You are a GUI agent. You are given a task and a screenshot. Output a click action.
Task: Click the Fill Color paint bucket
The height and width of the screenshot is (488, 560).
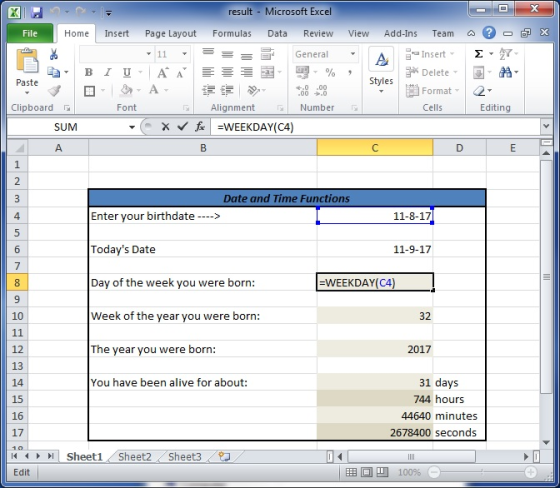(126, 90)
